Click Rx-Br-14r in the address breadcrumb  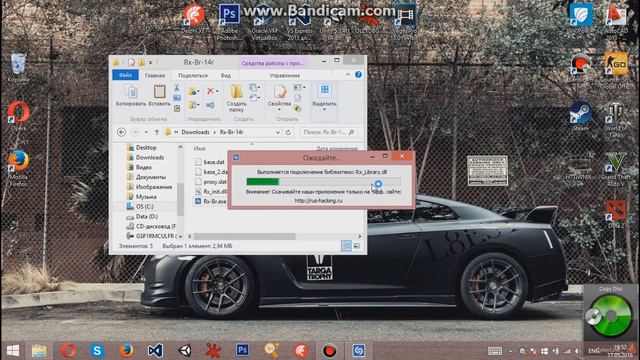(x=231, y=132)
